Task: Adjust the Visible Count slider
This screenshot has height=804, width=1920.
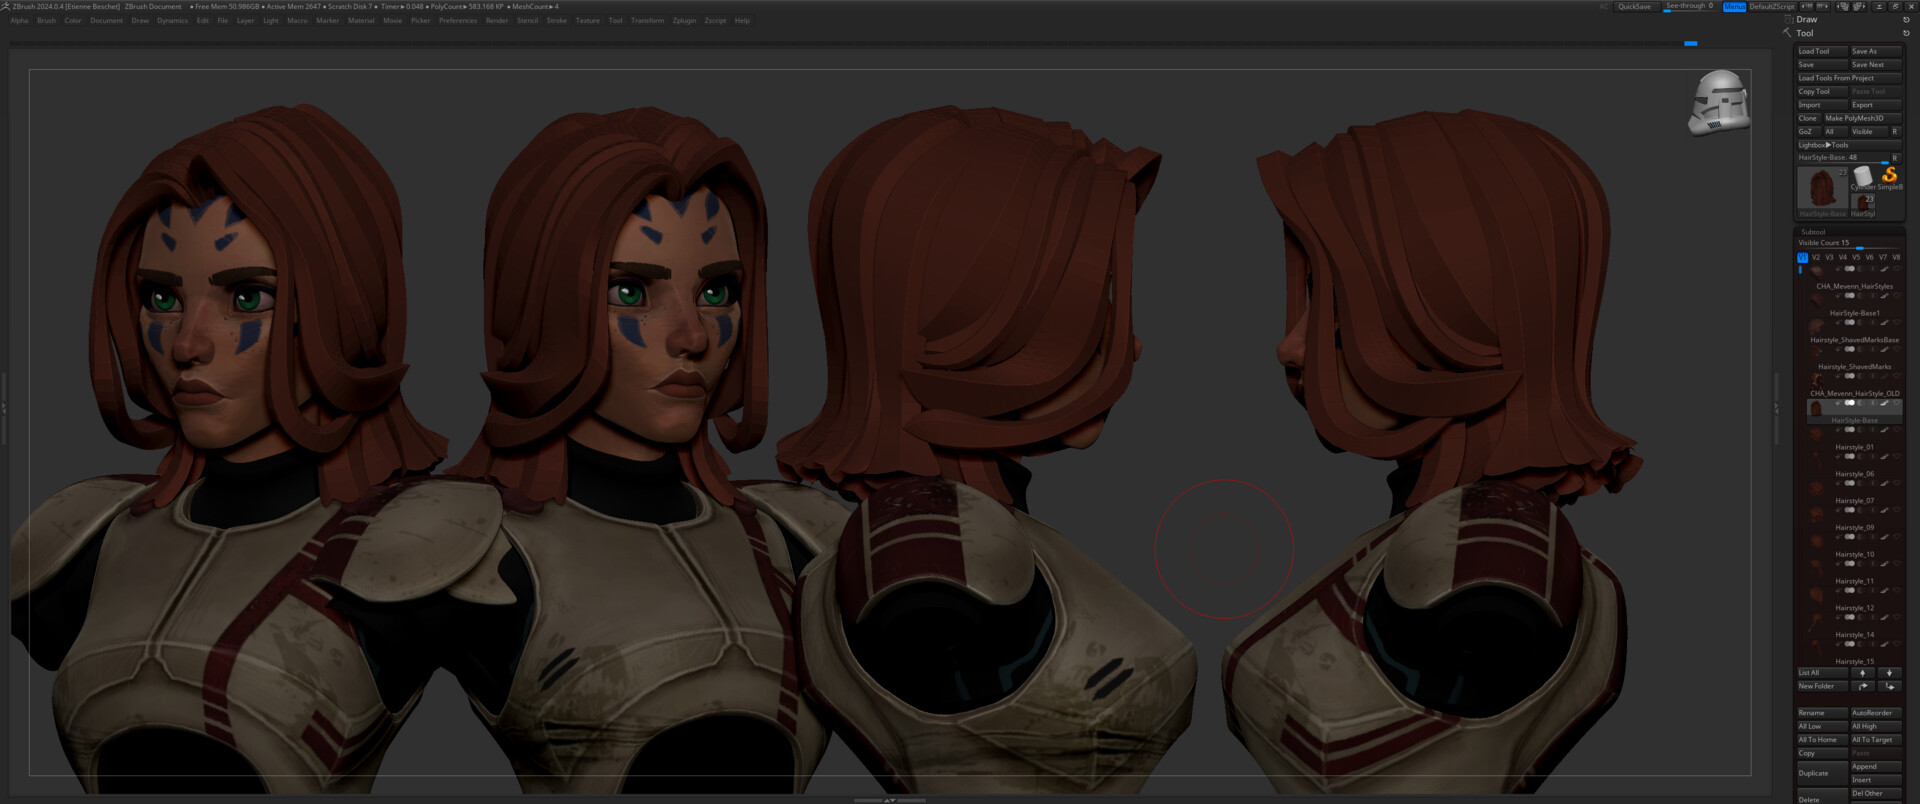Action: tap(1848, 243)
